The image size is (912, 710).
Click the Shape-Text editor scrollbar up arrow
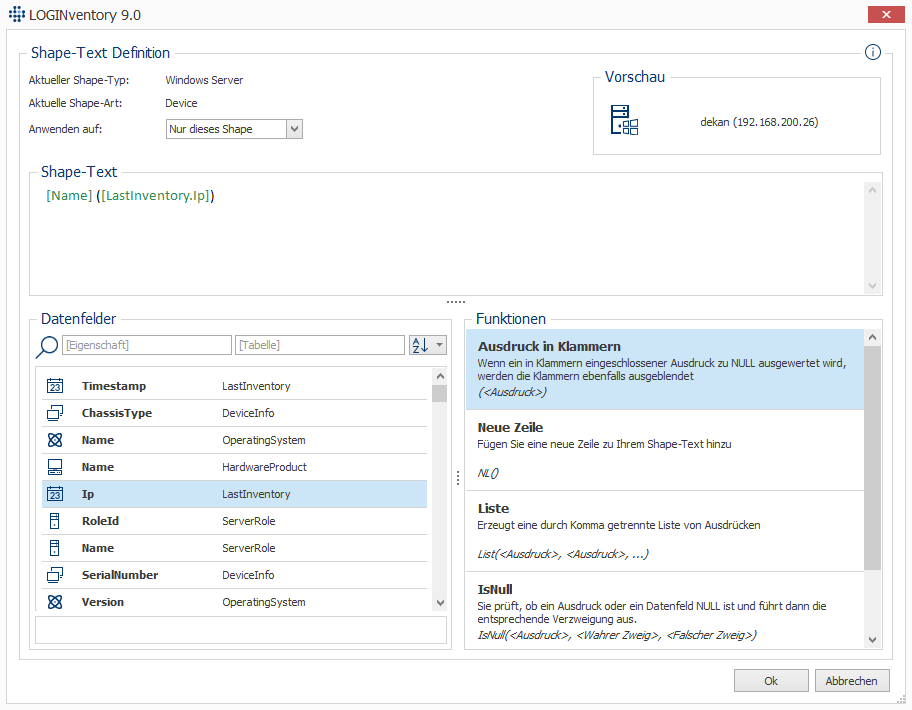point(872,190)
